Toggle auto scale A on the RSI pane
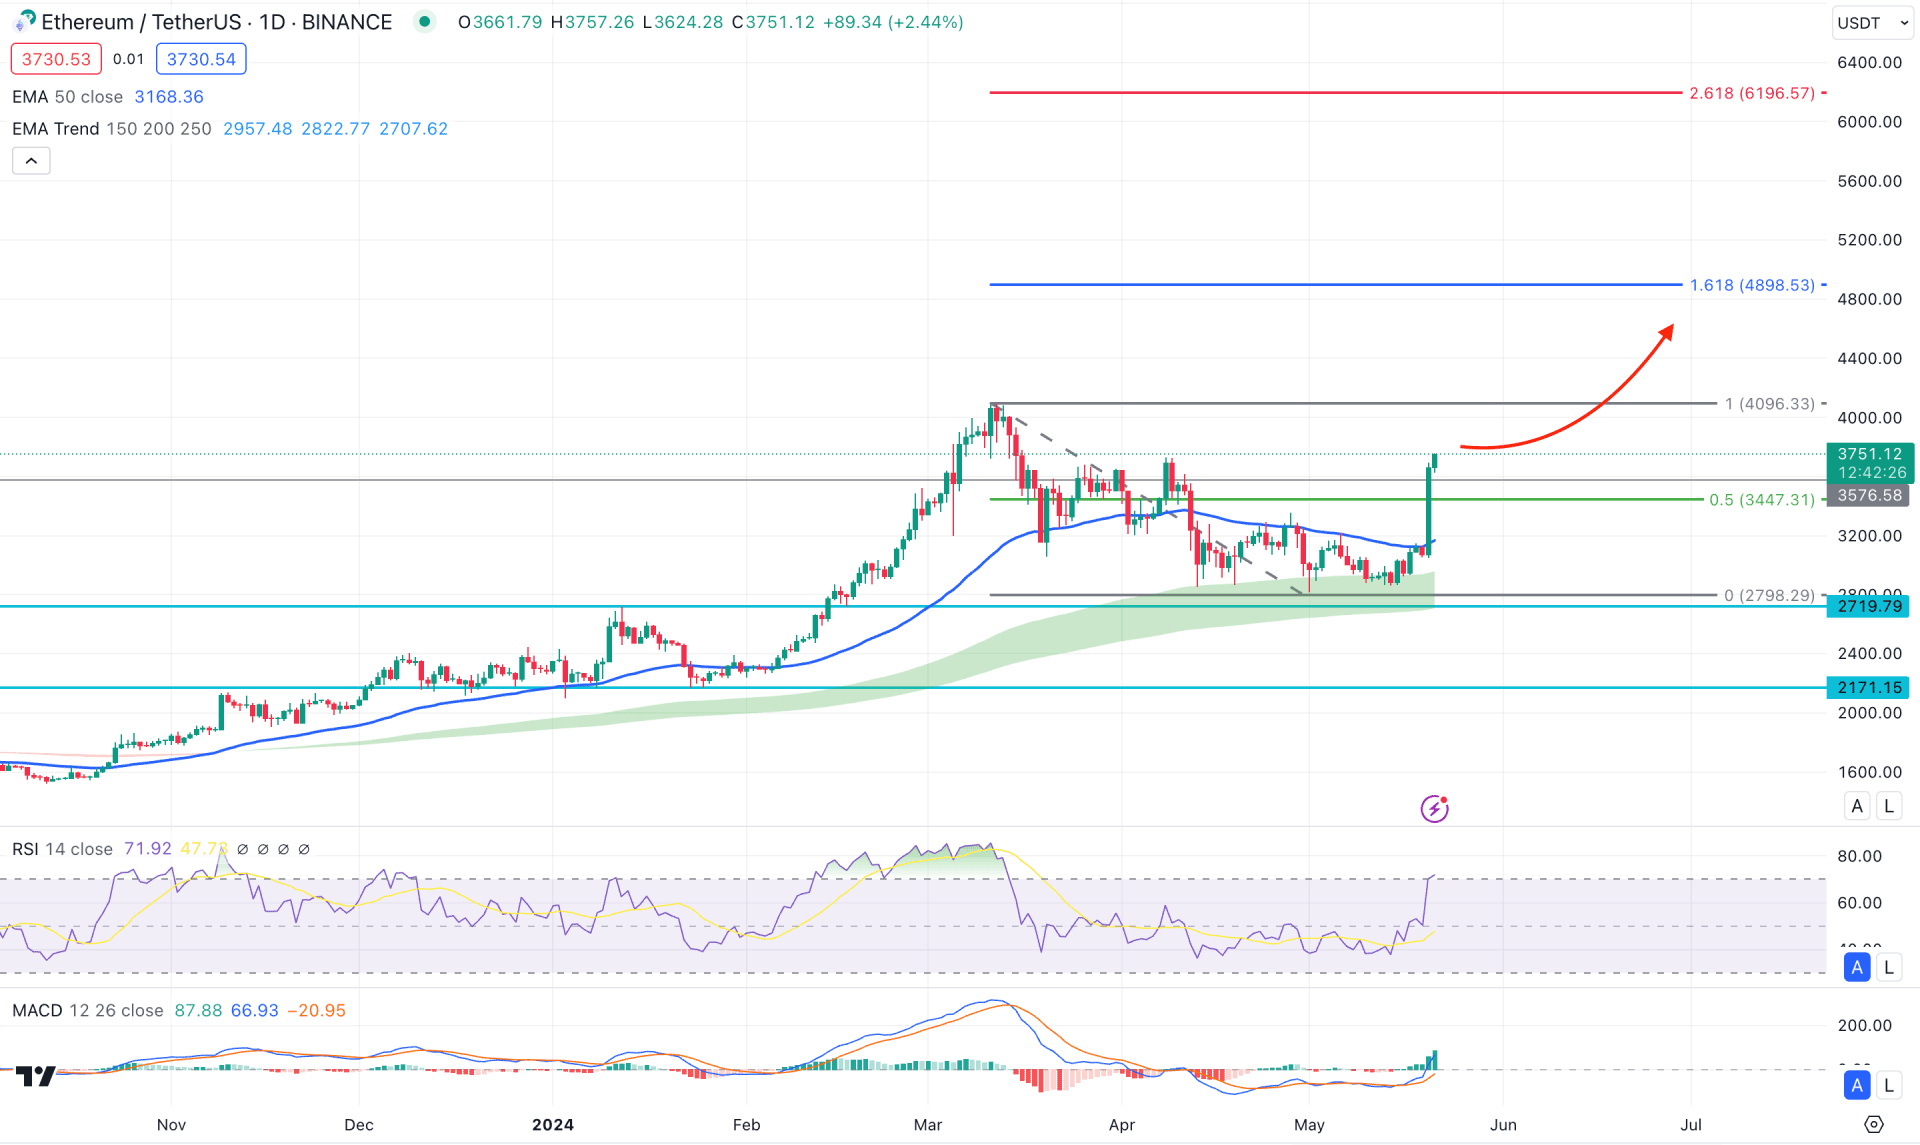The width and height of the screenshot is (1920, 1145). pyautogui.click(x=1857, y=967)
